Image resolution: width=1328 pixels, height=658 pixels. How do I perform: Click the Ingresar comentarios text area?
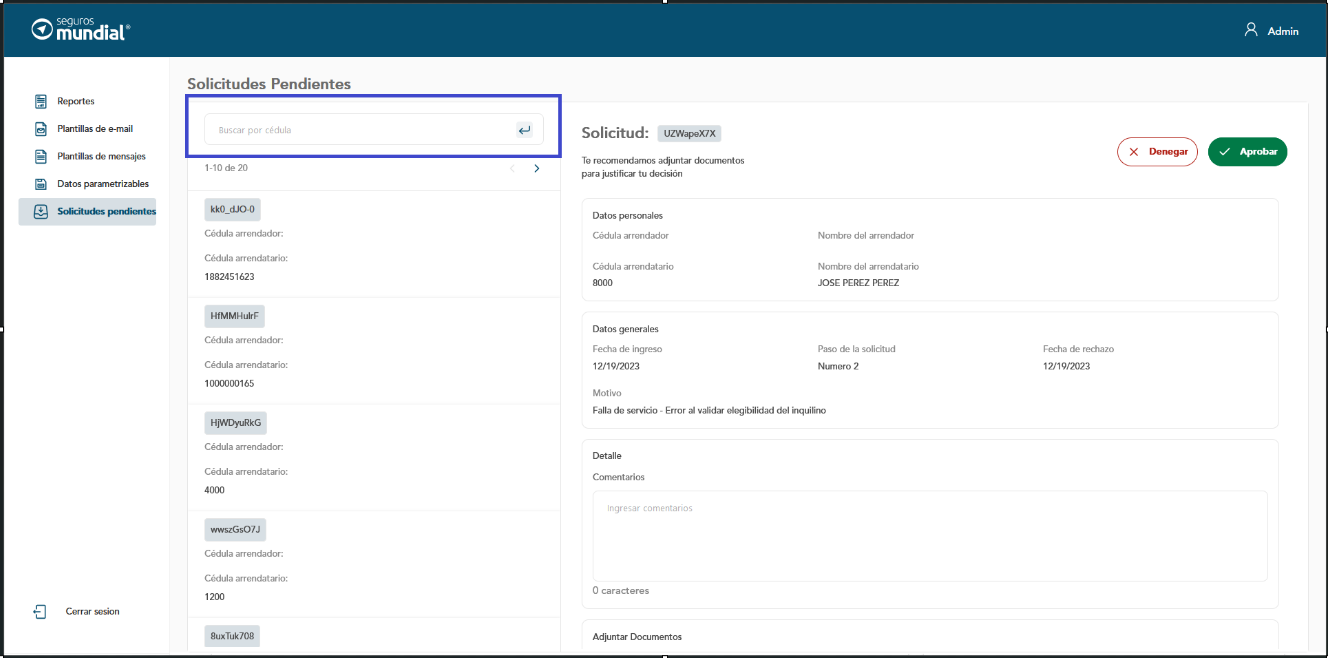point(930,536)
